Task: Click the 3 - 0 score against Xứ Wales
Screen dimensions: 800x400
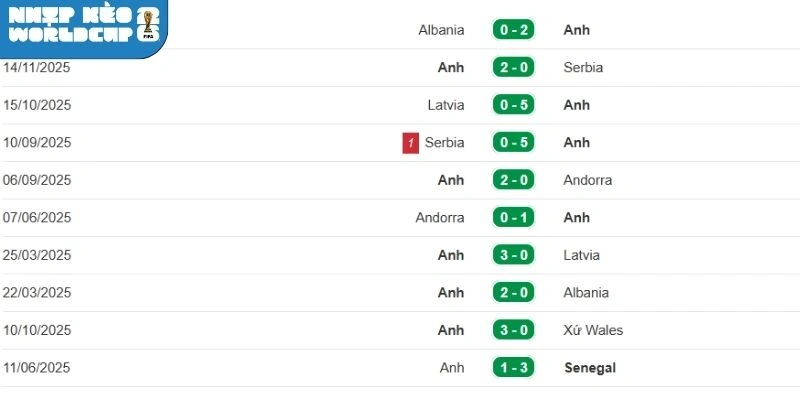Action: (x=514, y=330)
